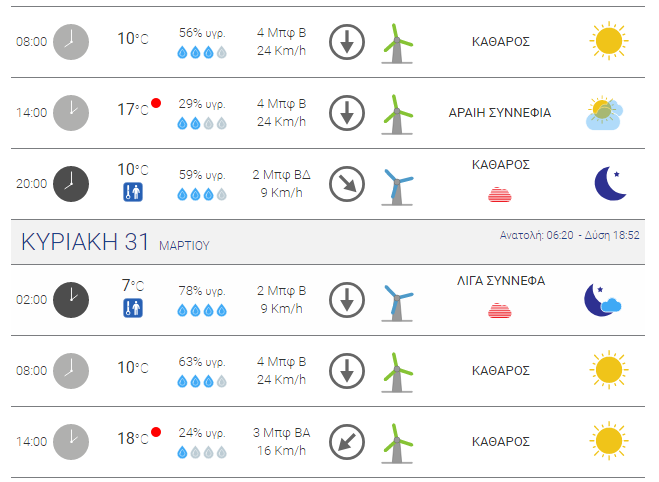This screenshot has height=482, width=659.
Task: Click partly cloudy icon beside ΑΡΑΙΗ ΣΥΝΝΕΦΙΑ
Action: (604, 113)
